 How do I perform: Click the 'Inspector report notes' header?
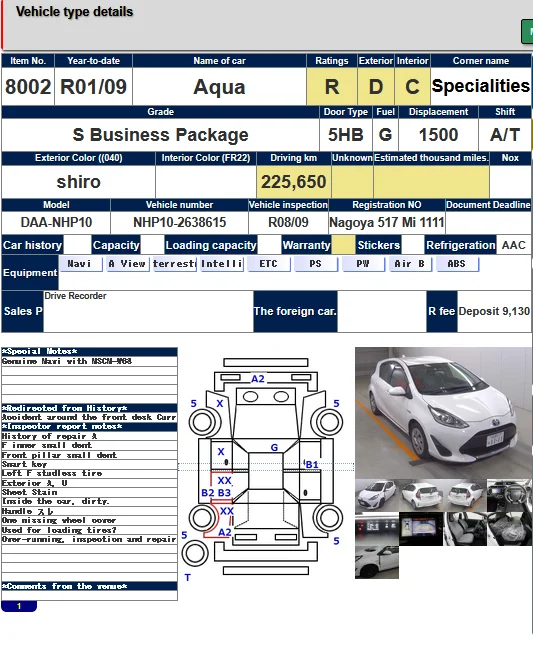point(90,426)
